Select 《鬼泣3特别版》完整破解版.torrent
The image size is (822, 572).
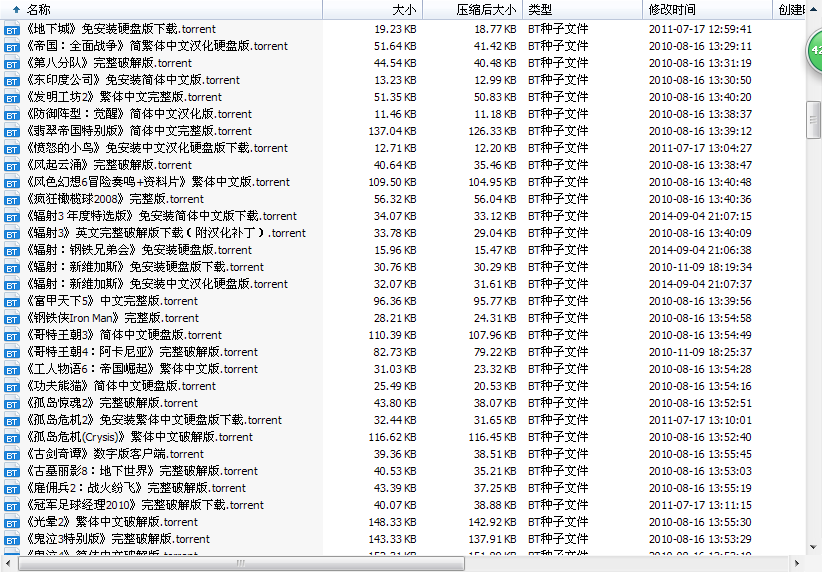coord(118,539)
